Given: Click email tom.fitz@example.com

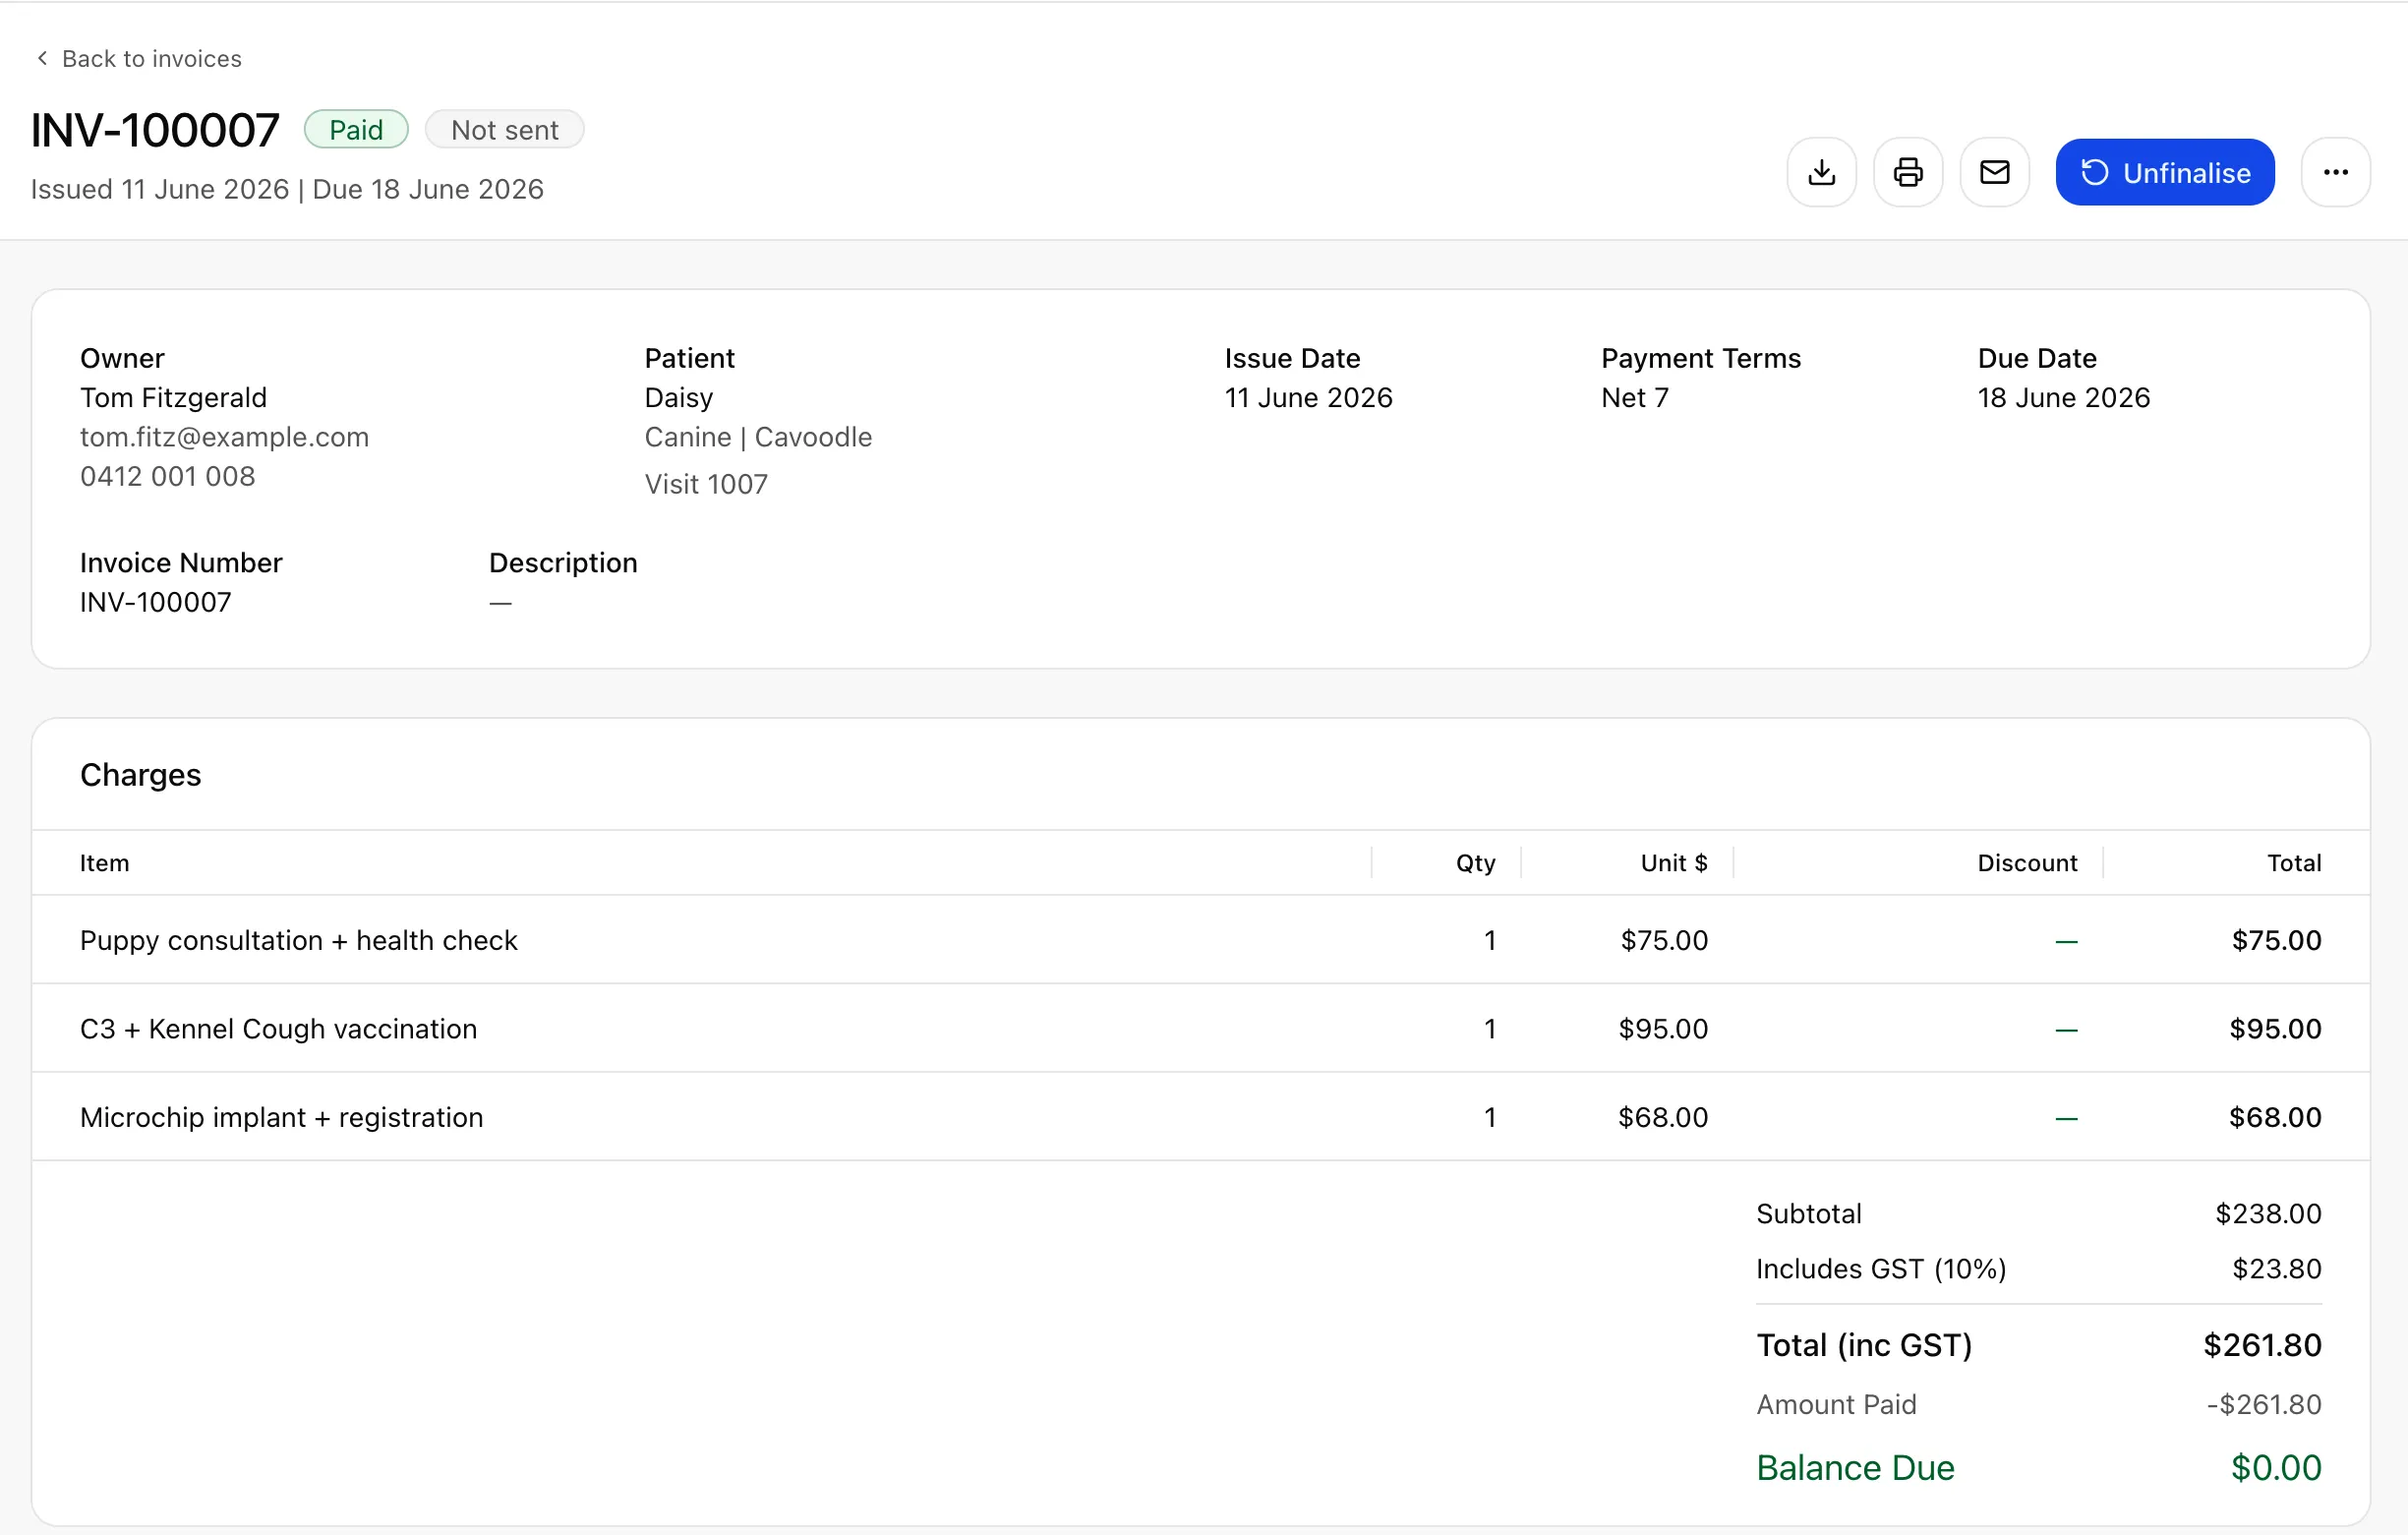Looking at the screenshot, I should pos(224,437).
